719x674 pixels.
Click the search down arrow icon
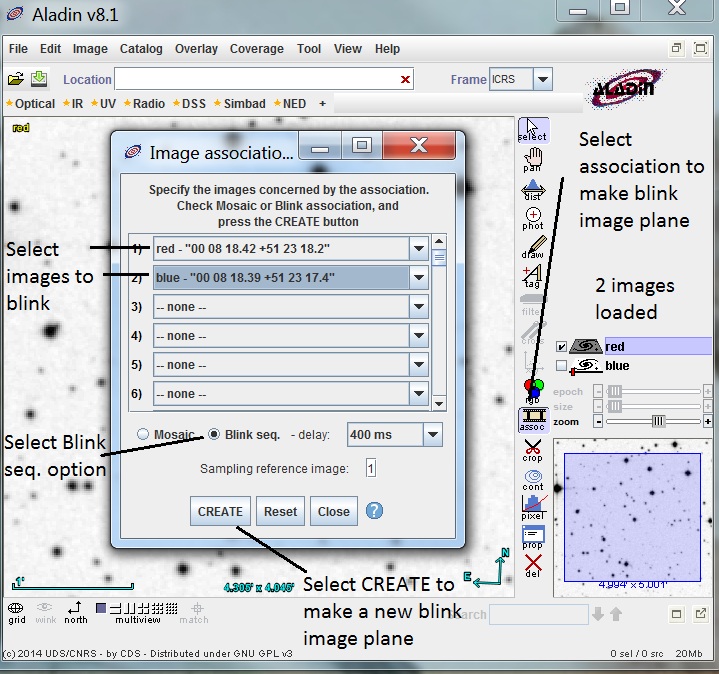(597, 614)
